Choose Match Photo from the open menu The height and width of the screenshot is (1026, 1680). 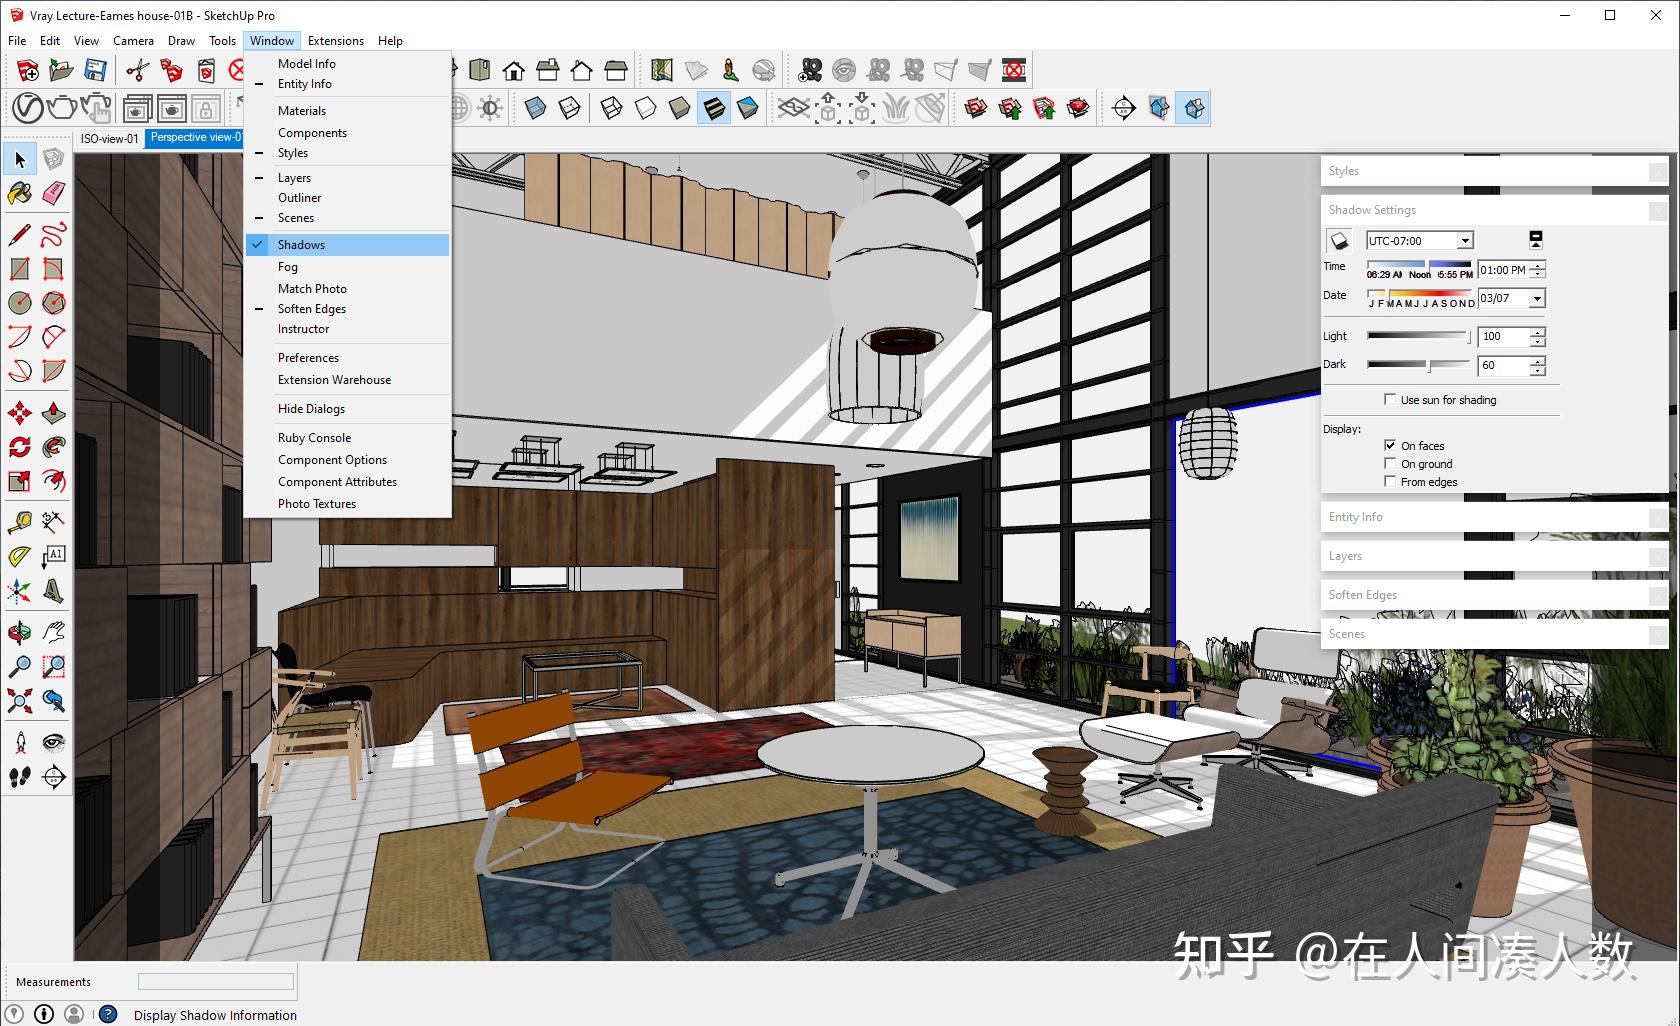tap(312, 288)
